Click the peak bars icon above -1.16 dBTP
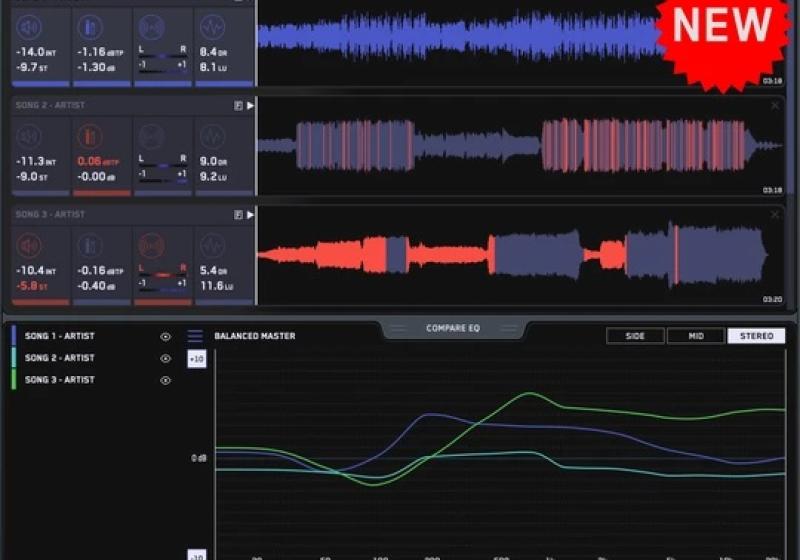The image size is (800, 560). coord(90,27)
